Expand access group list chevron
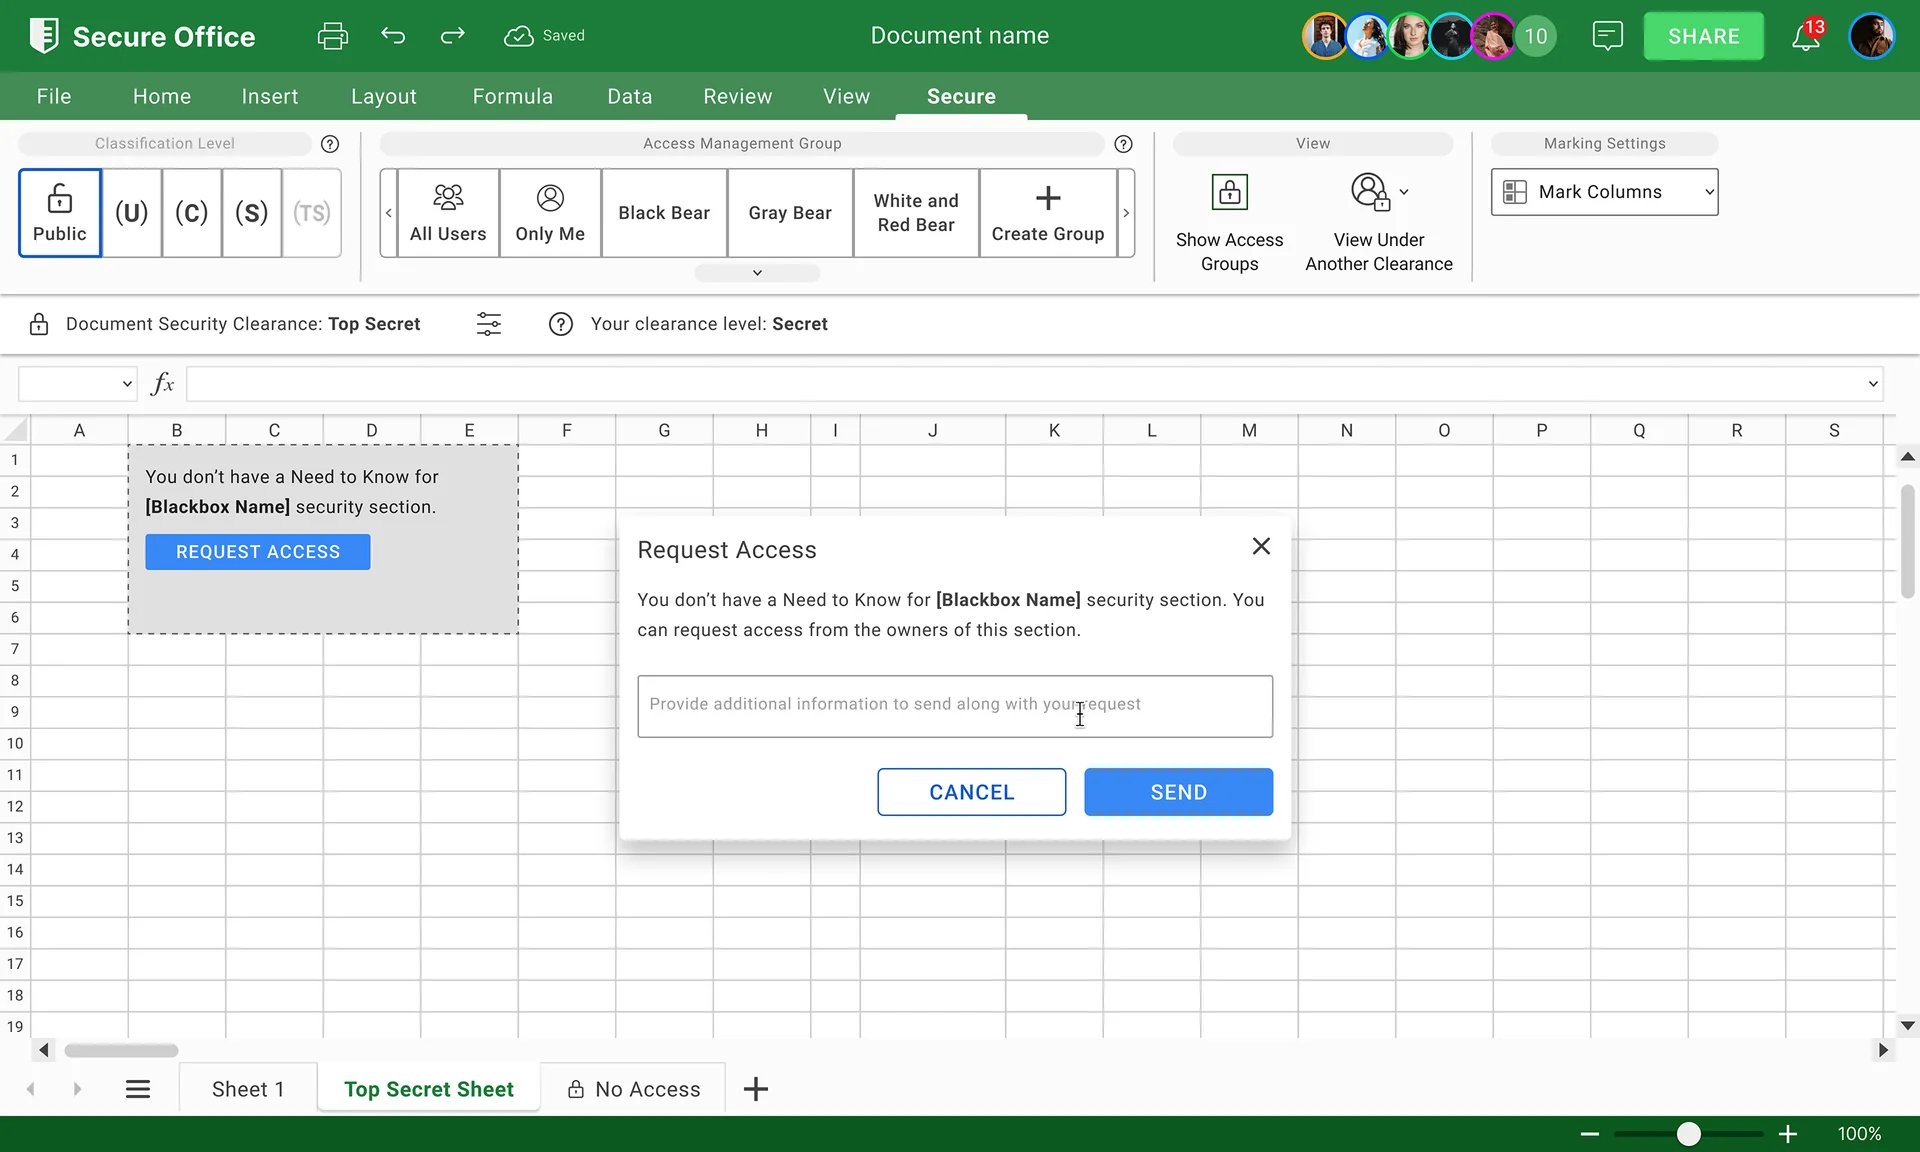 coord(757,273)
